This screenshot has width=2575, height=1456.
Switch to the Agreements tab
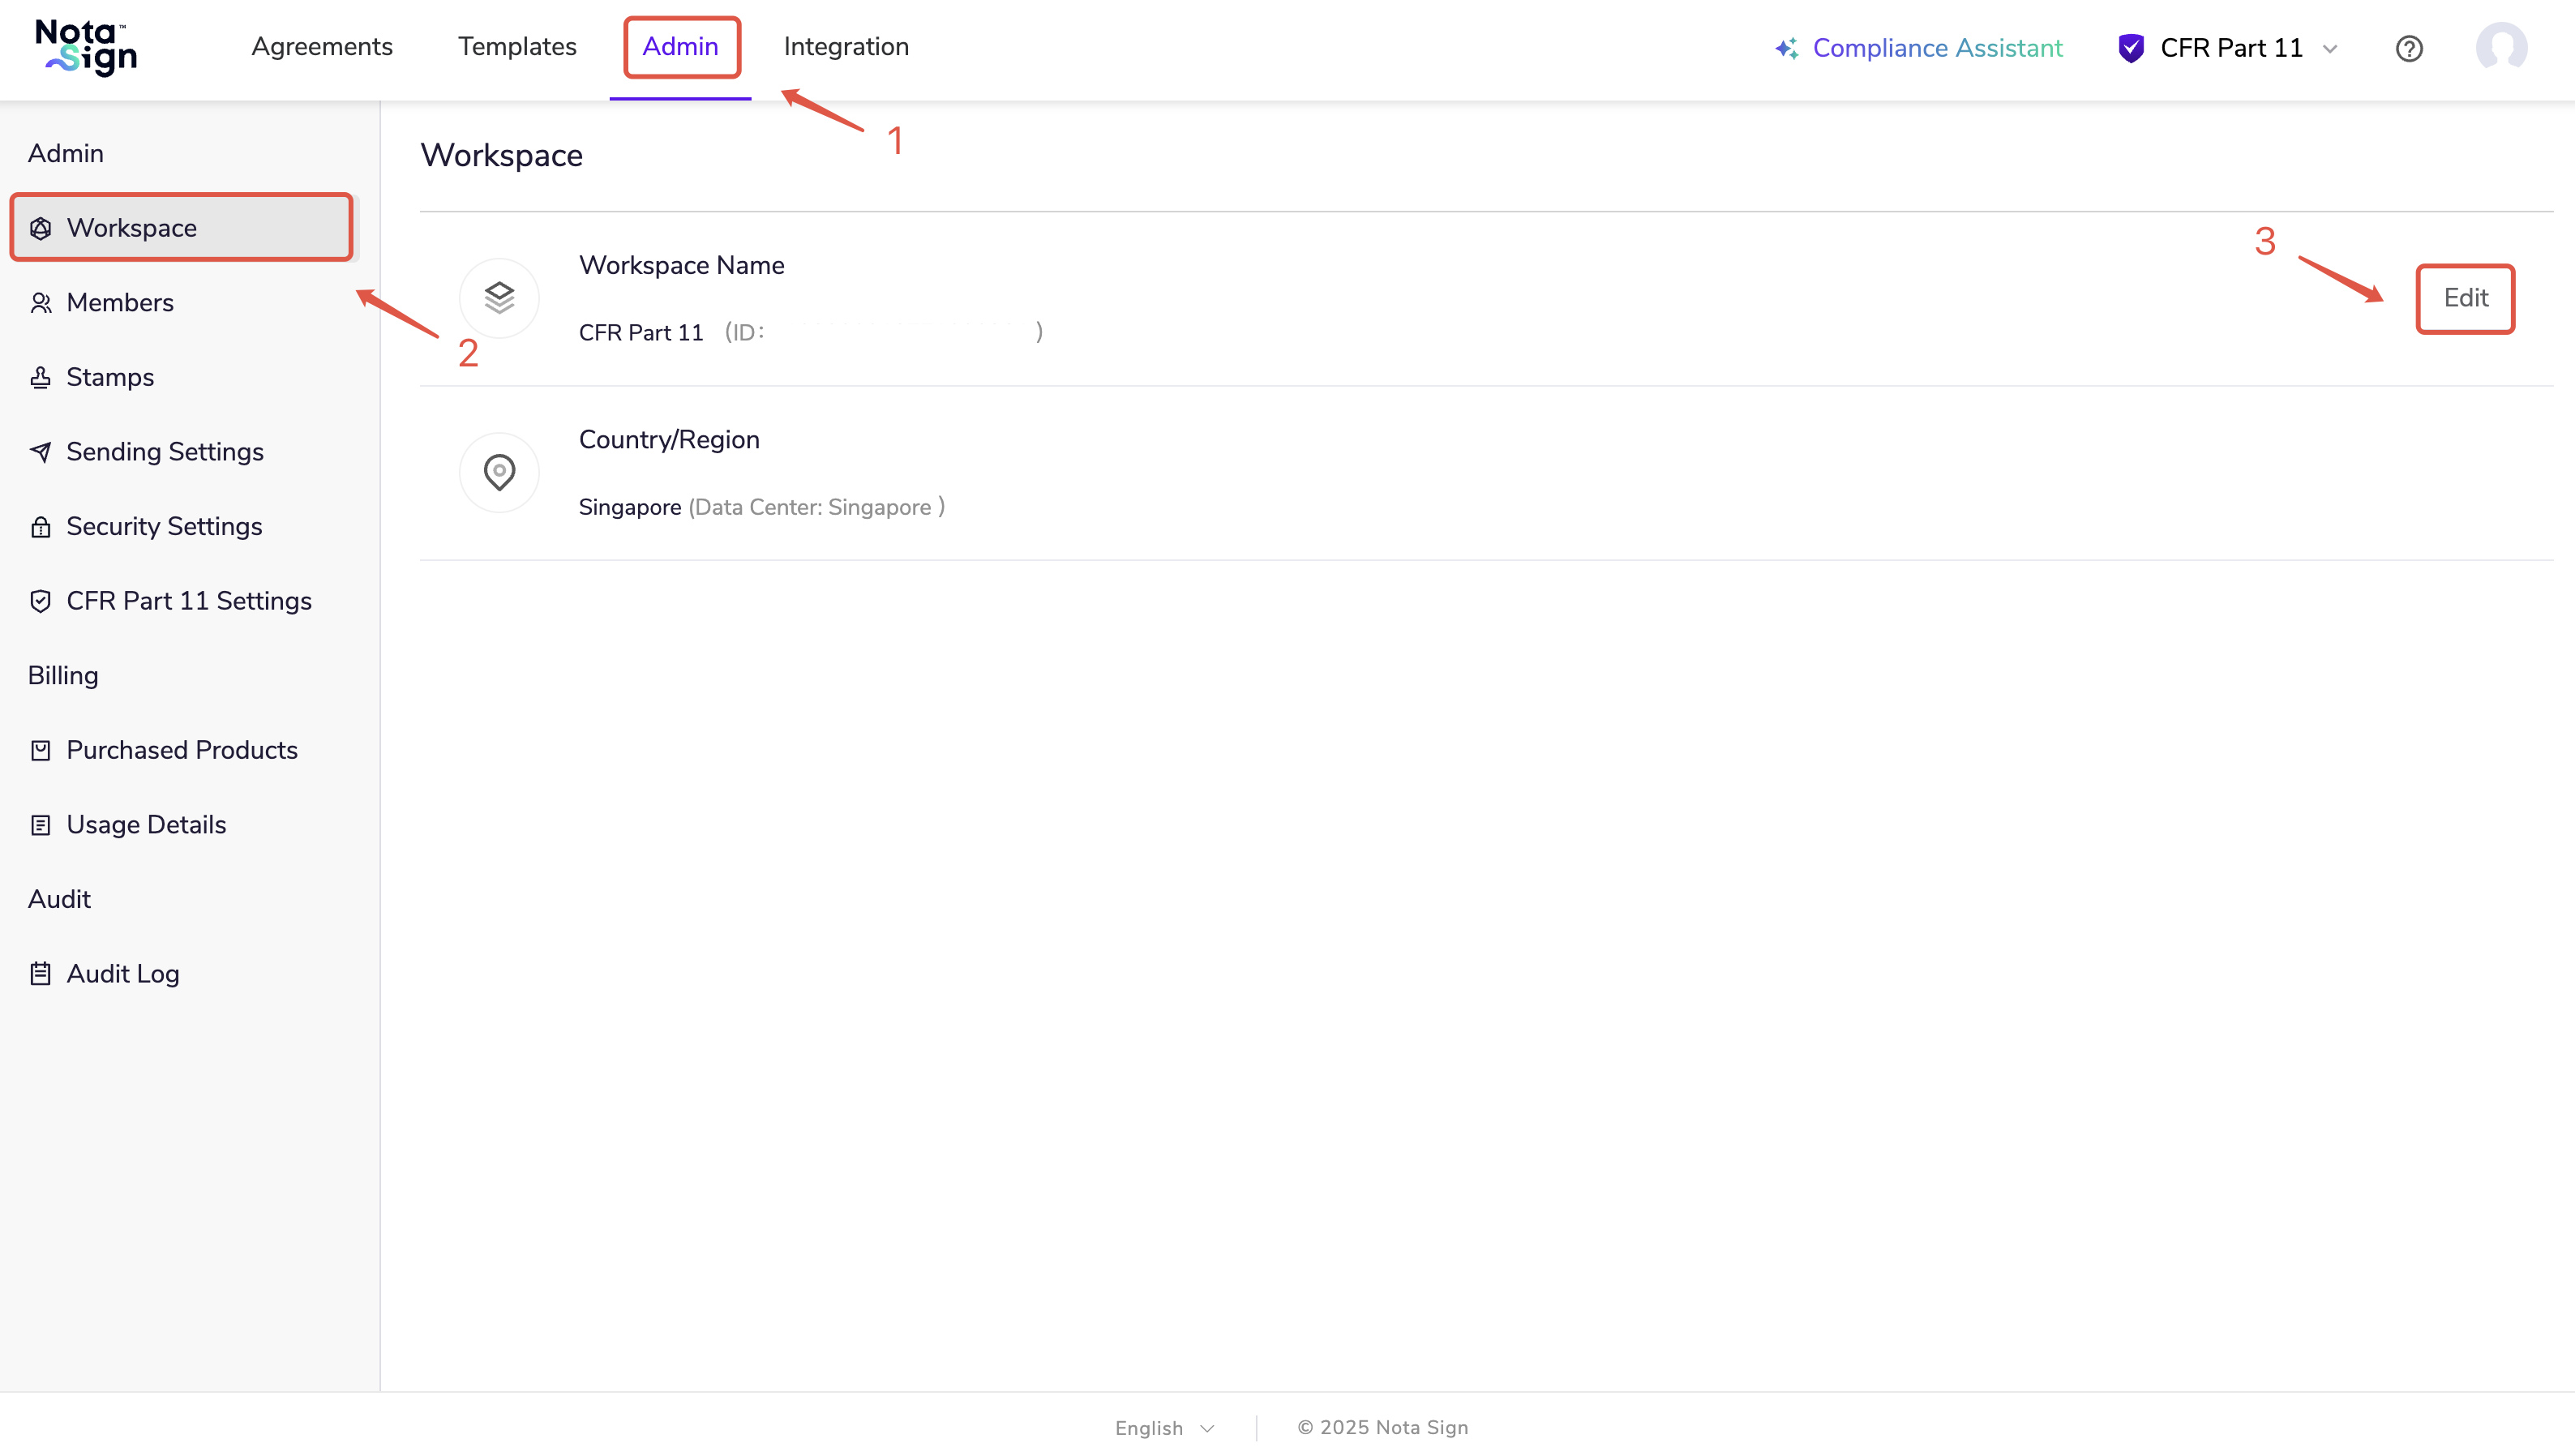[x=322, y=47]
